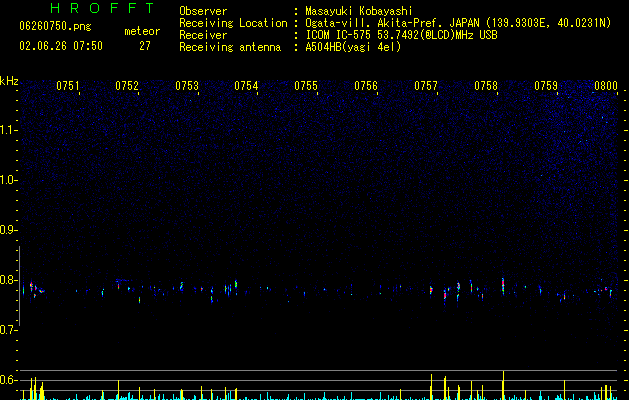Viewport: 629px width, 400px height.
Task: Click the HROFFT title text
Action: point(102,8)
